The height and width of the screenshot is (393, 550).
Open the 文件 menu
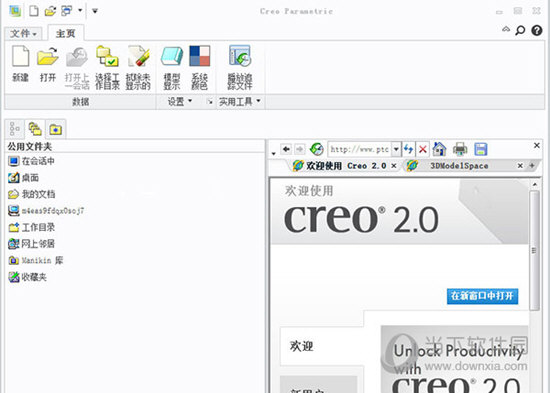tap(23, 34)
